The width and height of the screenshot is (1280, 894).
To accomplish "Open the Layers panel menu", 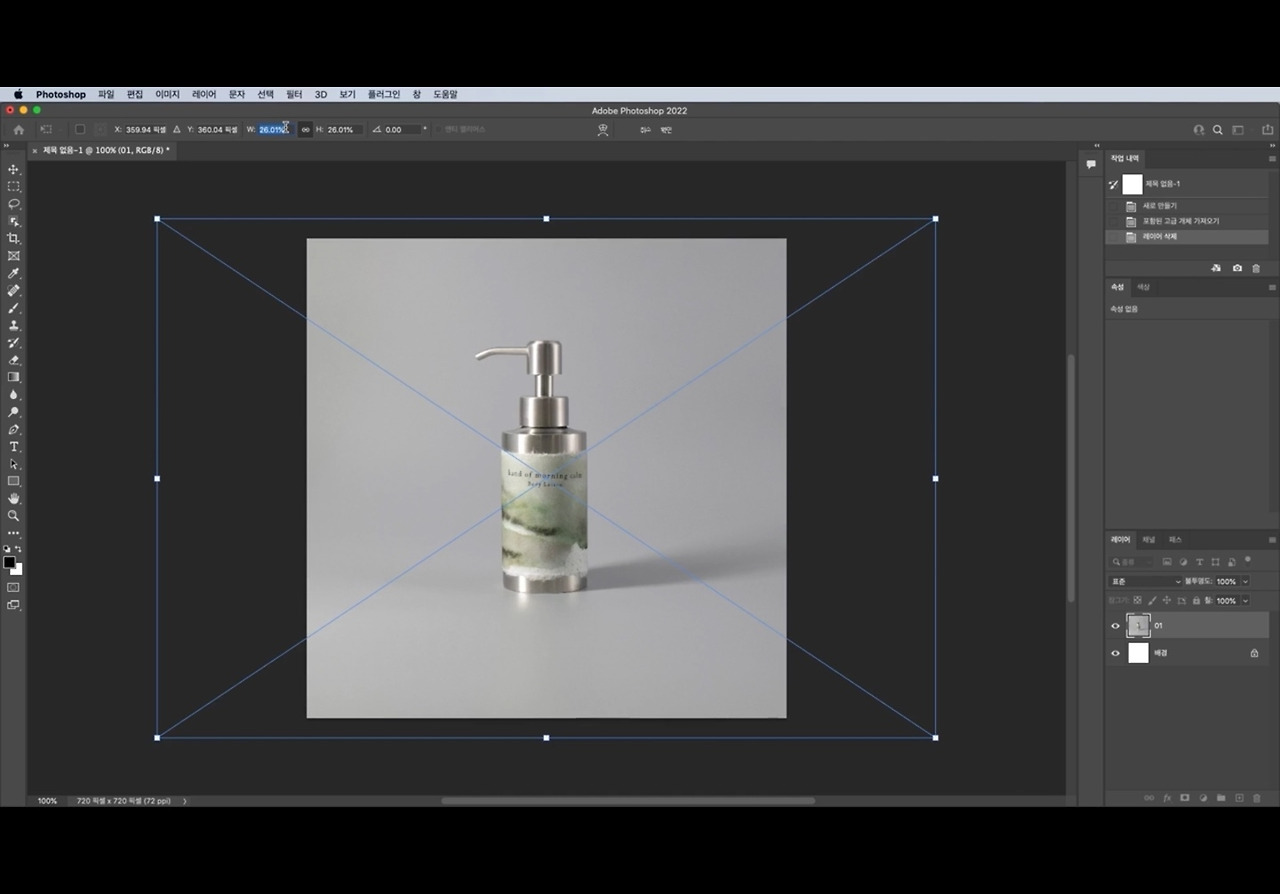I will [x=1272, y=540].
